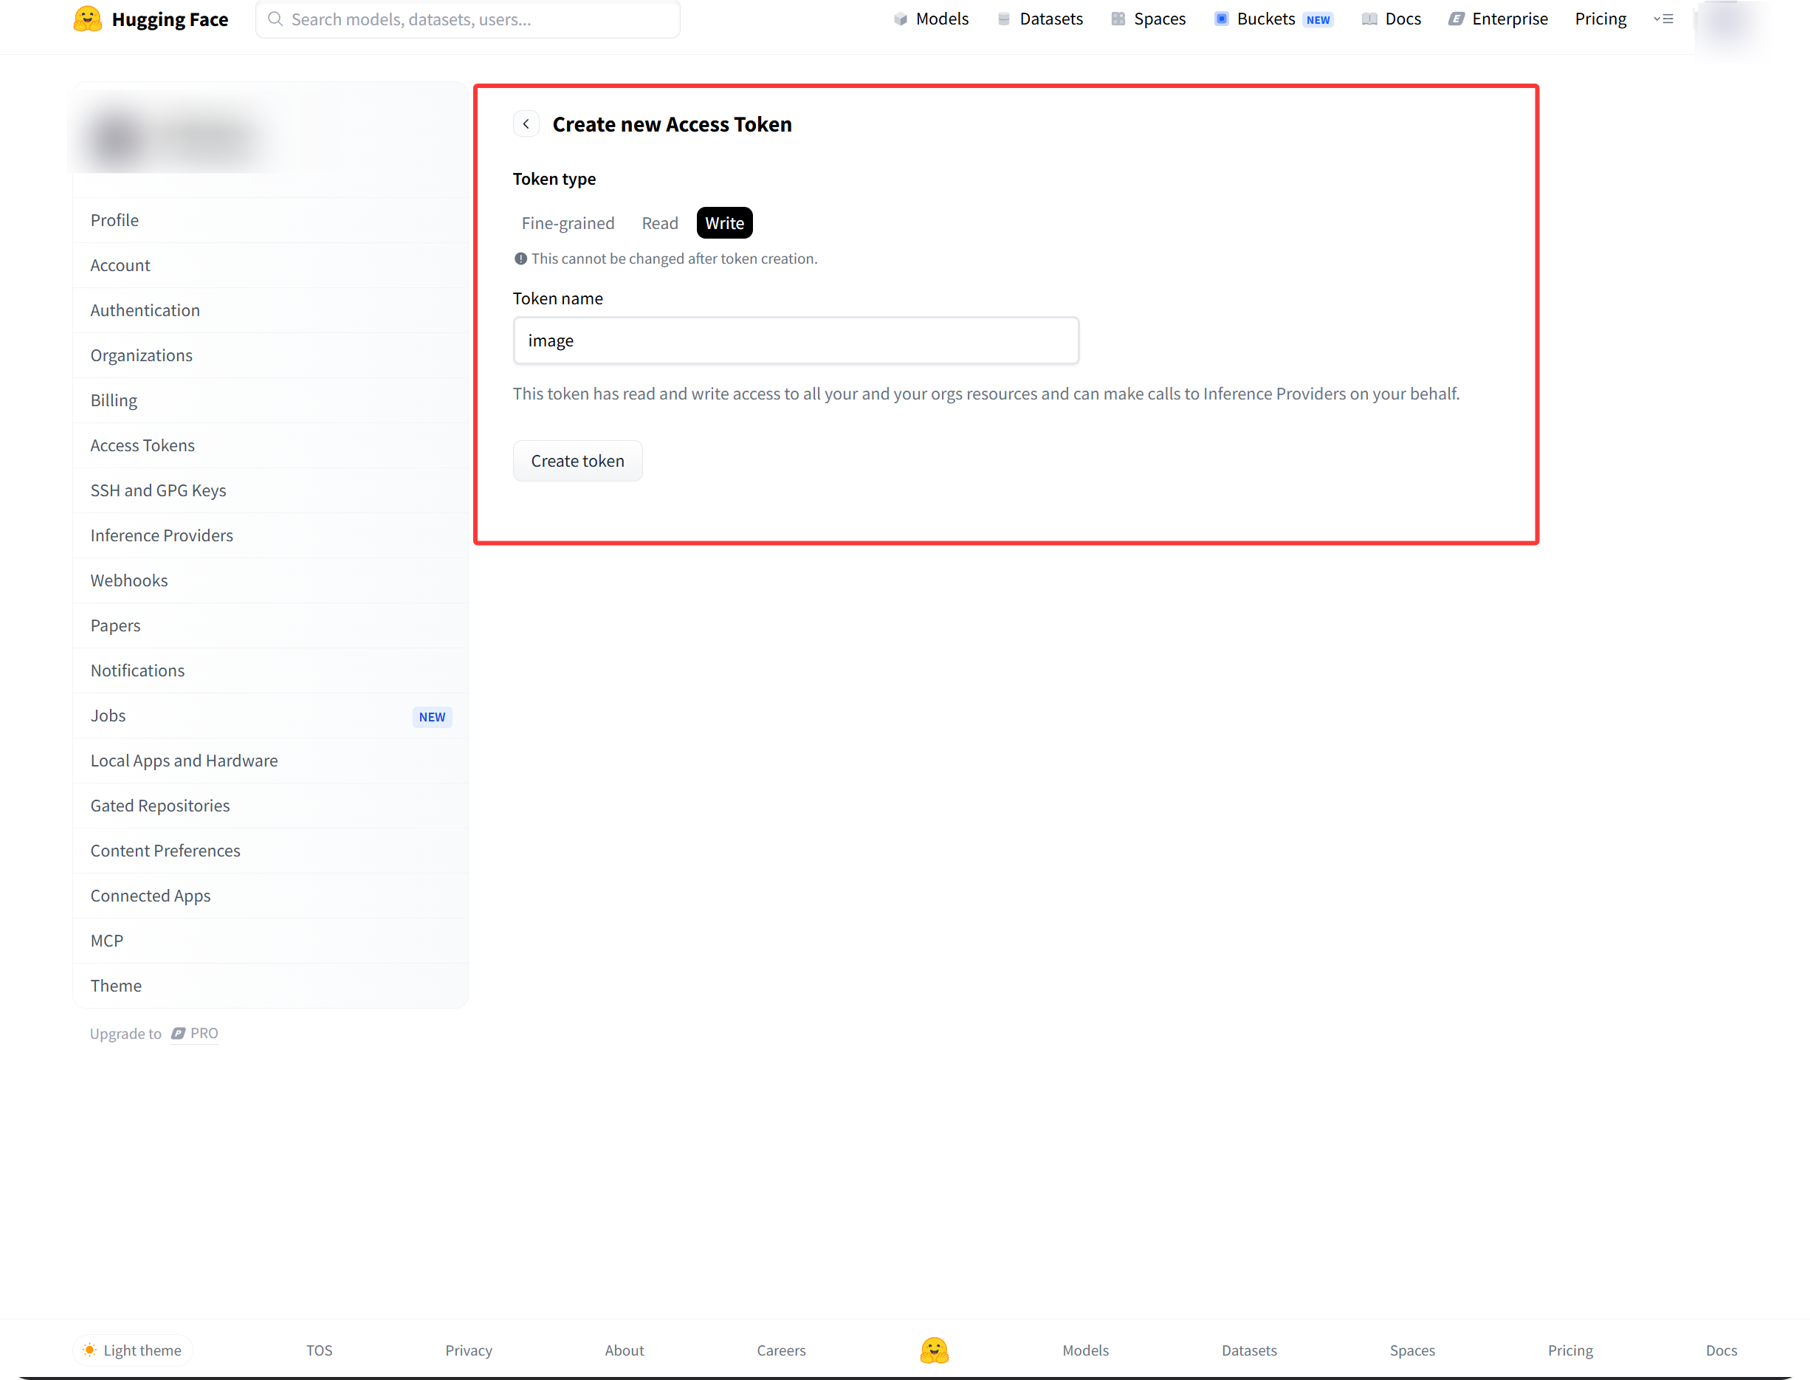This screenshot has height=1380, width=1810.
Task: Open Gated Repositories settings
Action: 270,805
